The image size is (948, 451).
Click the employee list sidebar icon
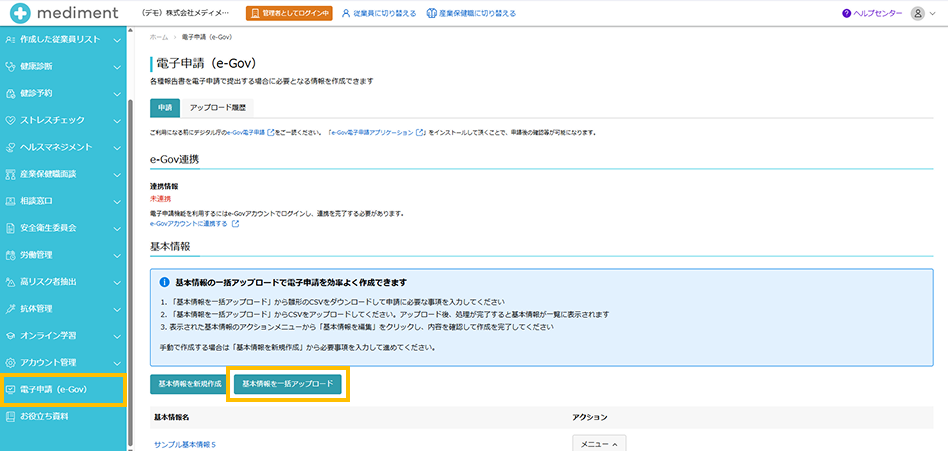click(x=10, y=40)
